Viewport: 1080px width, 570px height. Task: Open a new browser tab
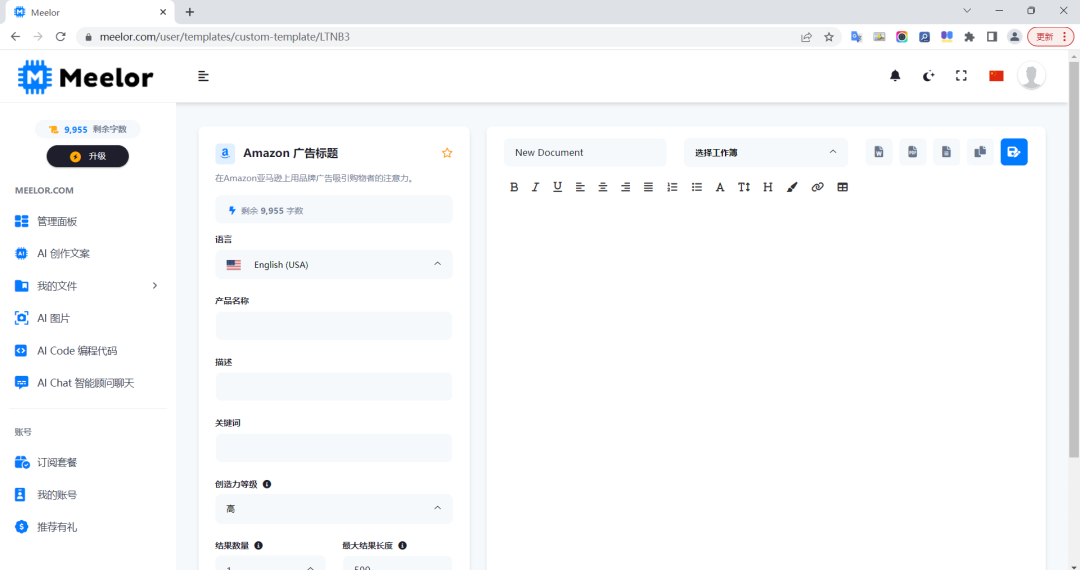190,12
